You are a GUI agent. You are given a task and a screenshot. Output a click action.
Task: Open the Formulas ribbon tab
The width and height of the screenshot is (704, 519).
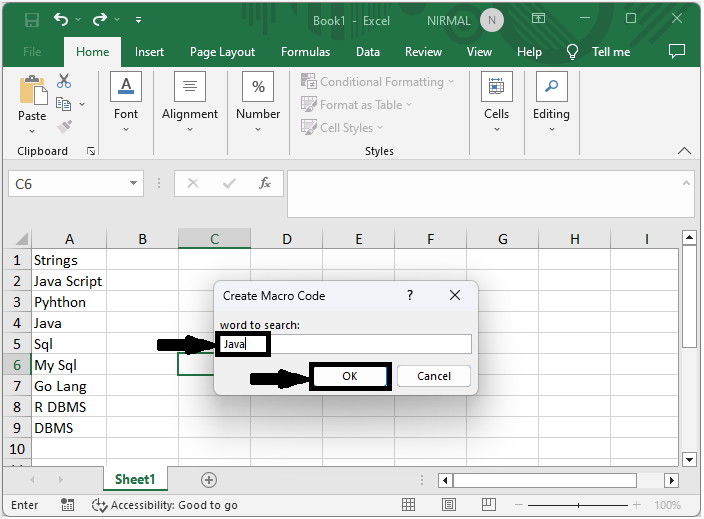[305, 52]
